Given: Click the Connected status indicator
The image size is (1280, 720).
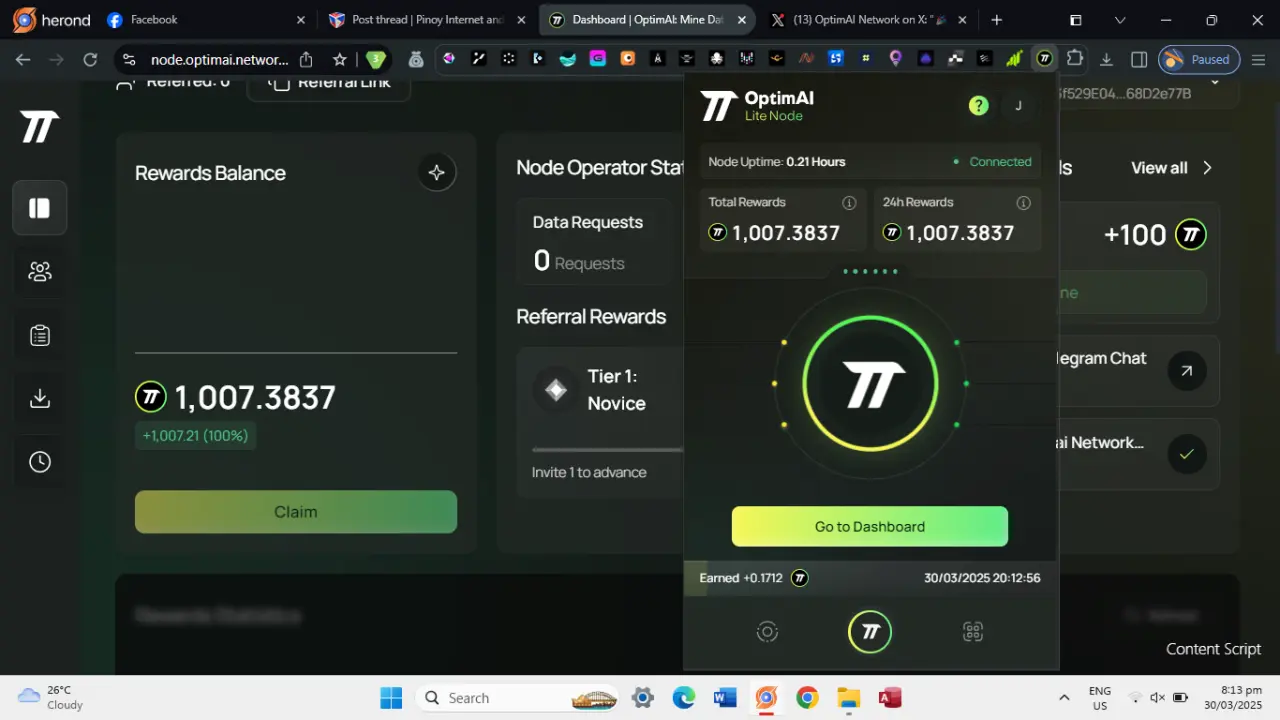Looking at the screenshot, I should pos(992,162).
